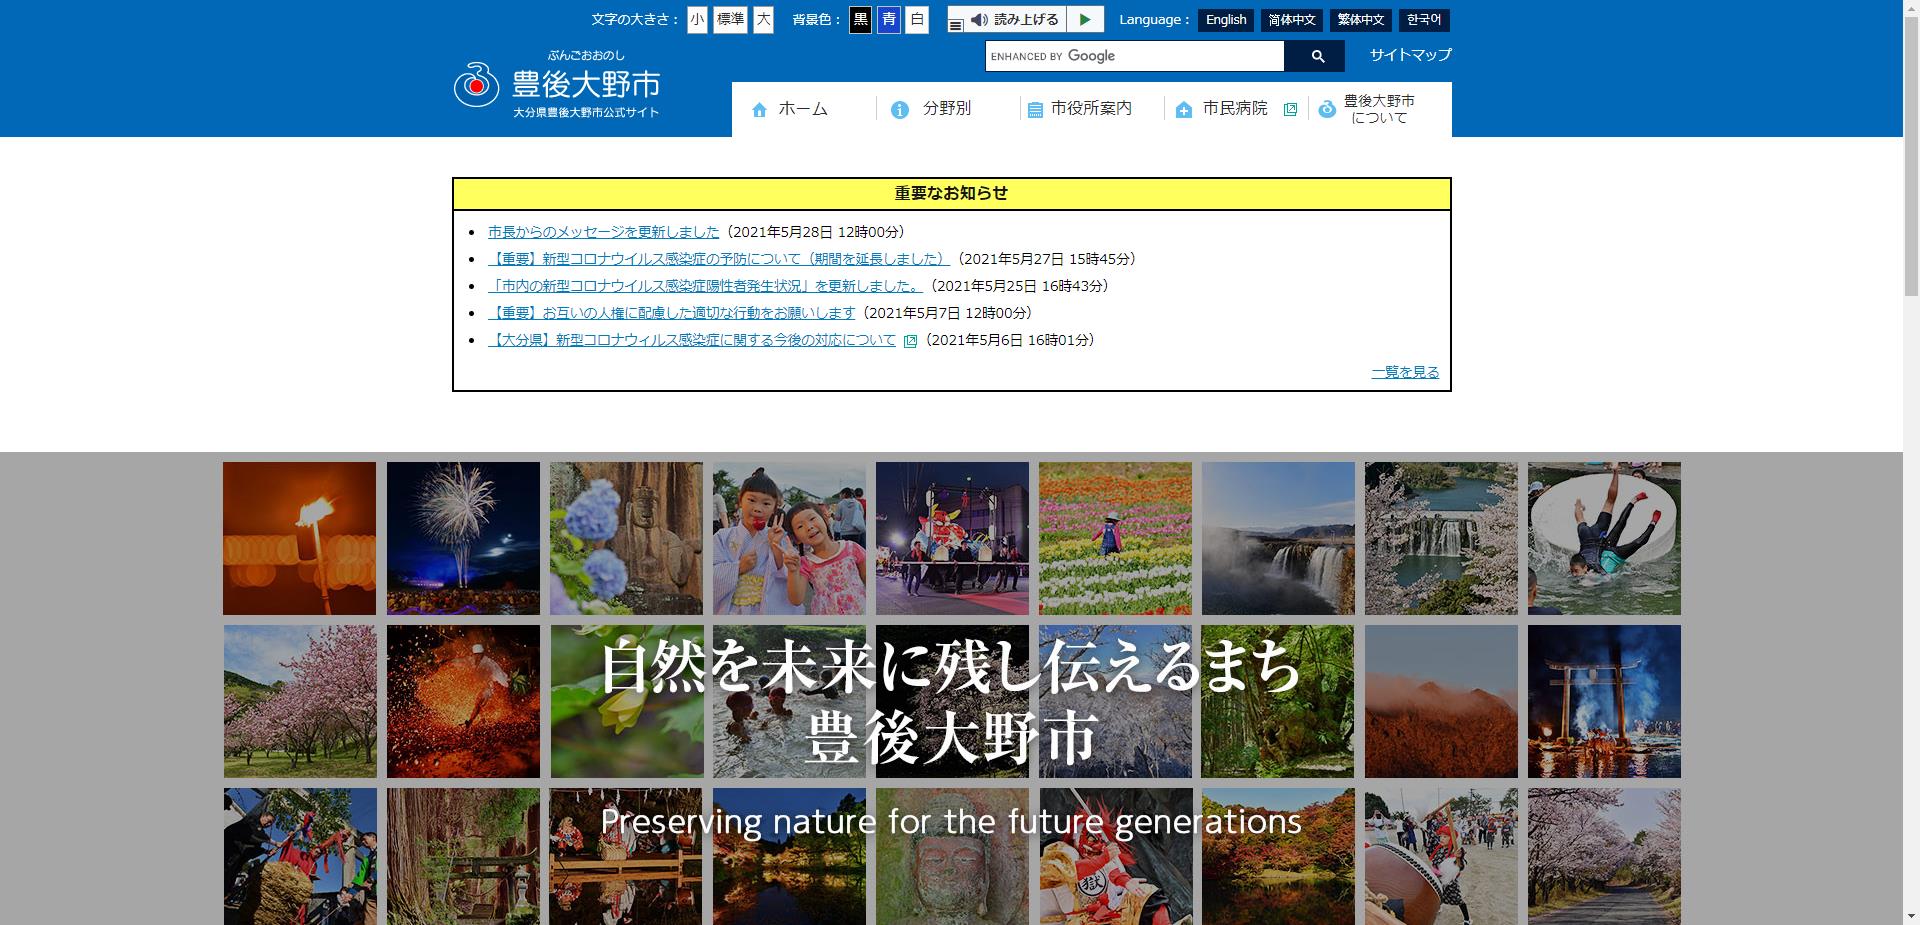The image size is (1920, 925).
Task: Switch background color to 黒
Action: 860,20
